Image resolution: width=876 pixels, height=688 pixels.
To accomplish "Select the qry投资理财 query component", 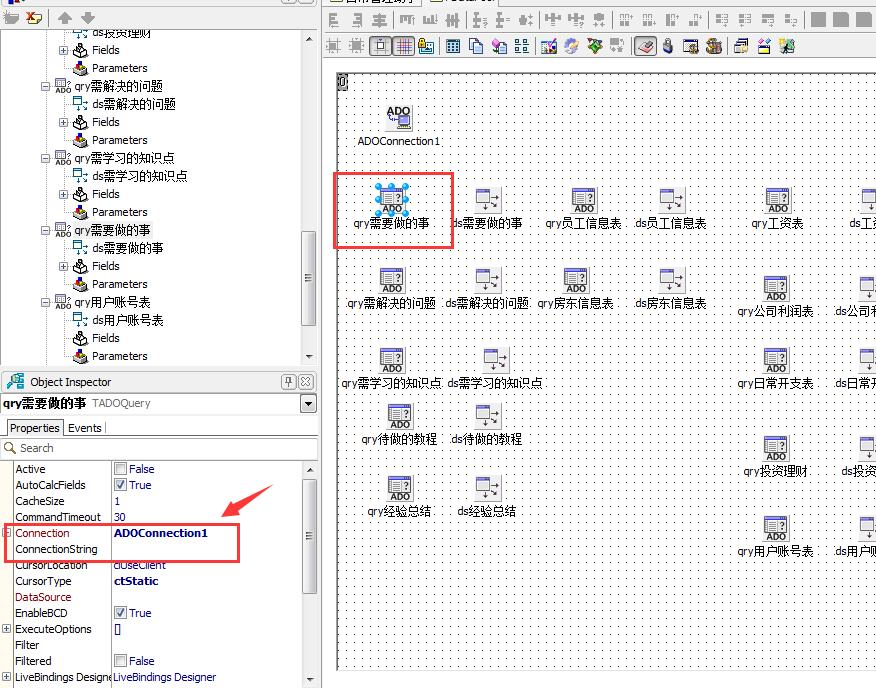I will (776, 448).
